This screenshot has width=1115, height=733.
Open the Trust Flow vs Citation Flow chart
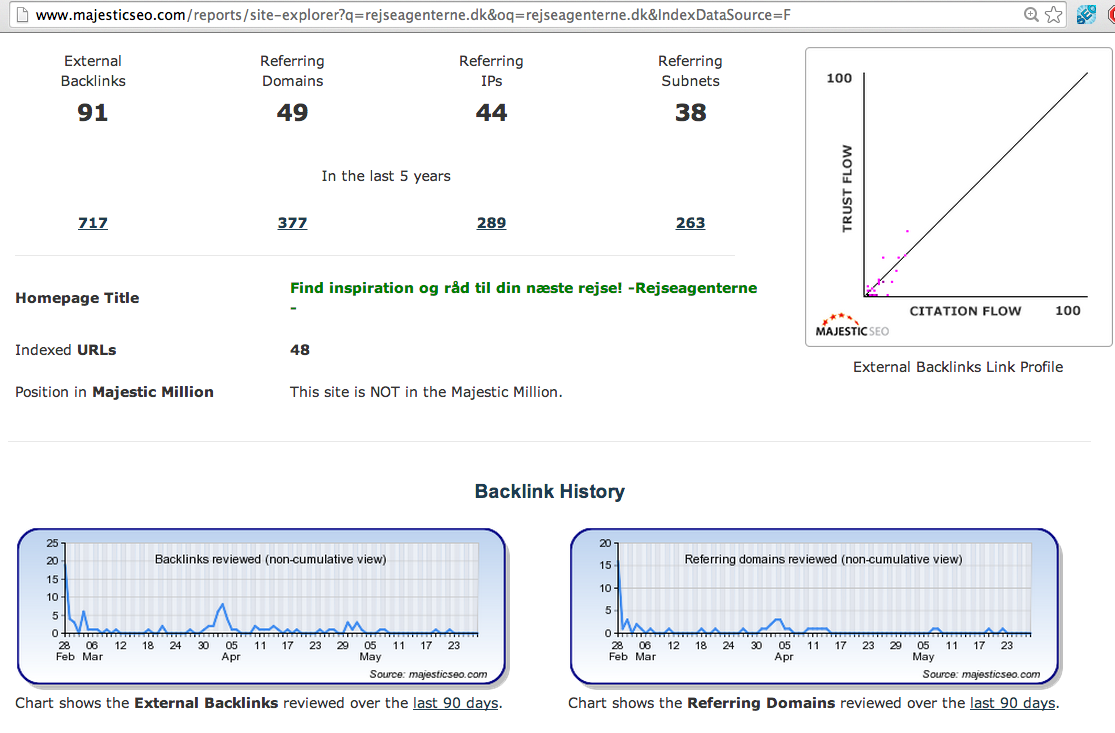[958, 197]
